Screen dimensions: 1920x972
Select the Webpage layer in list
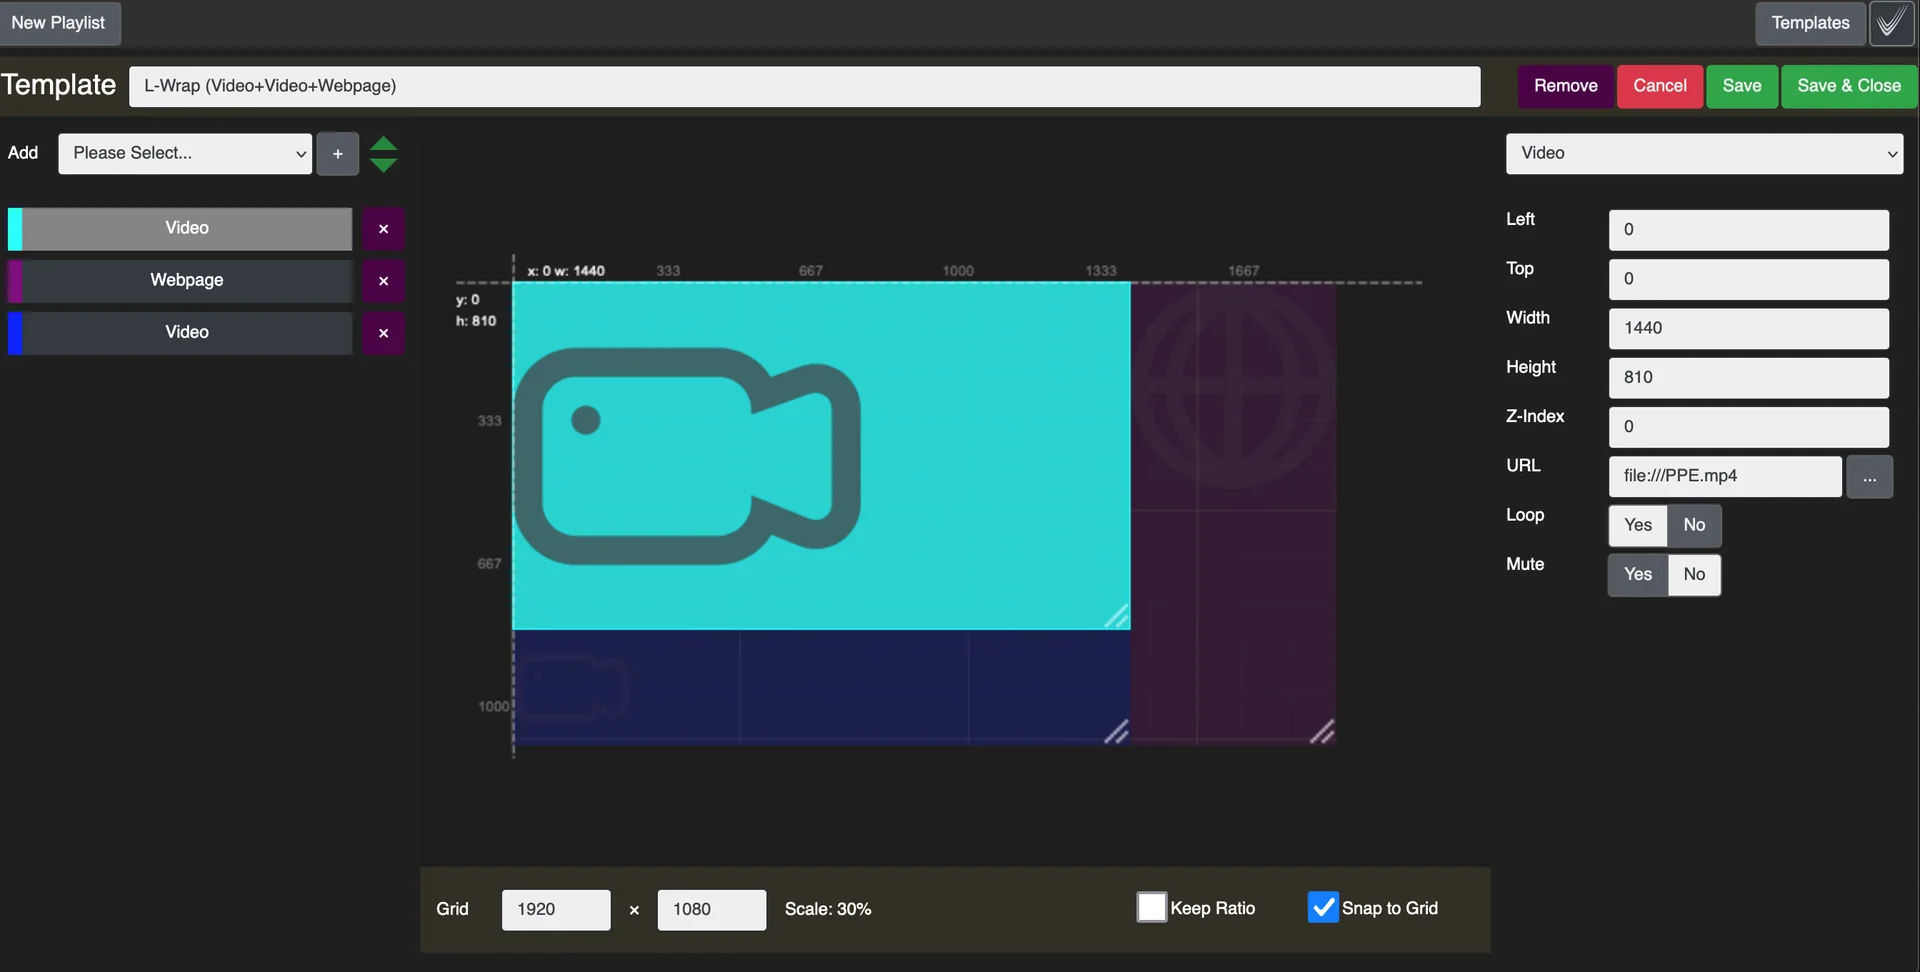tap(187, 281)
